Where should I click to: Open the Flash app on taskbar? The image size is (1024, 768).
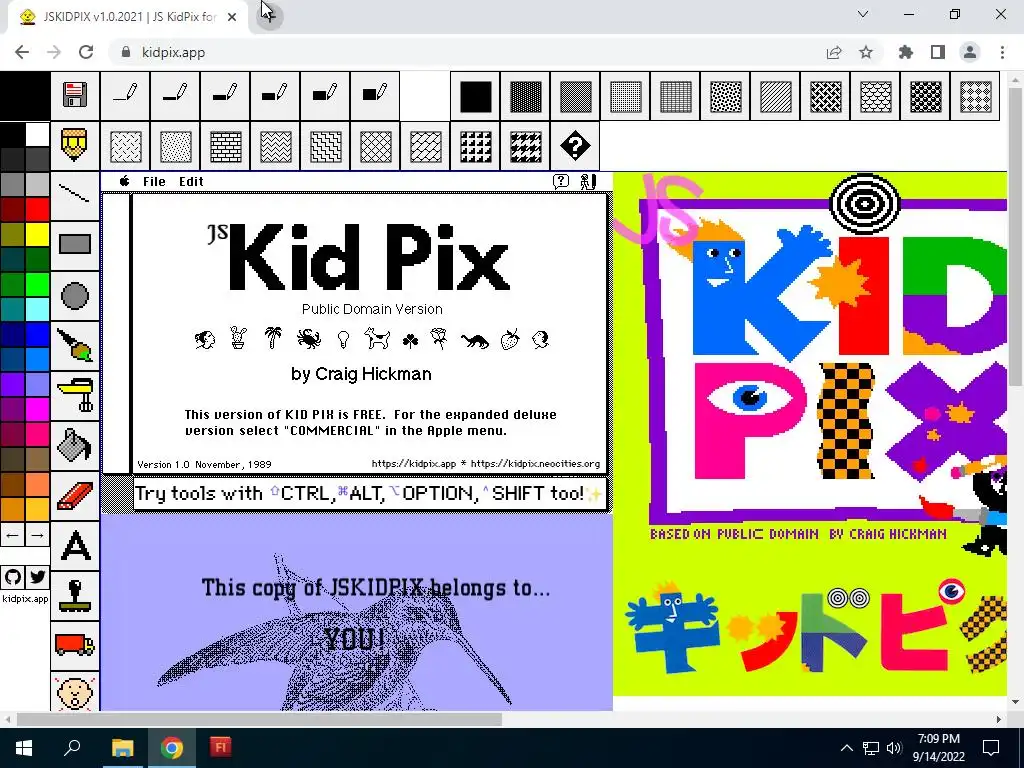point(220,748)
